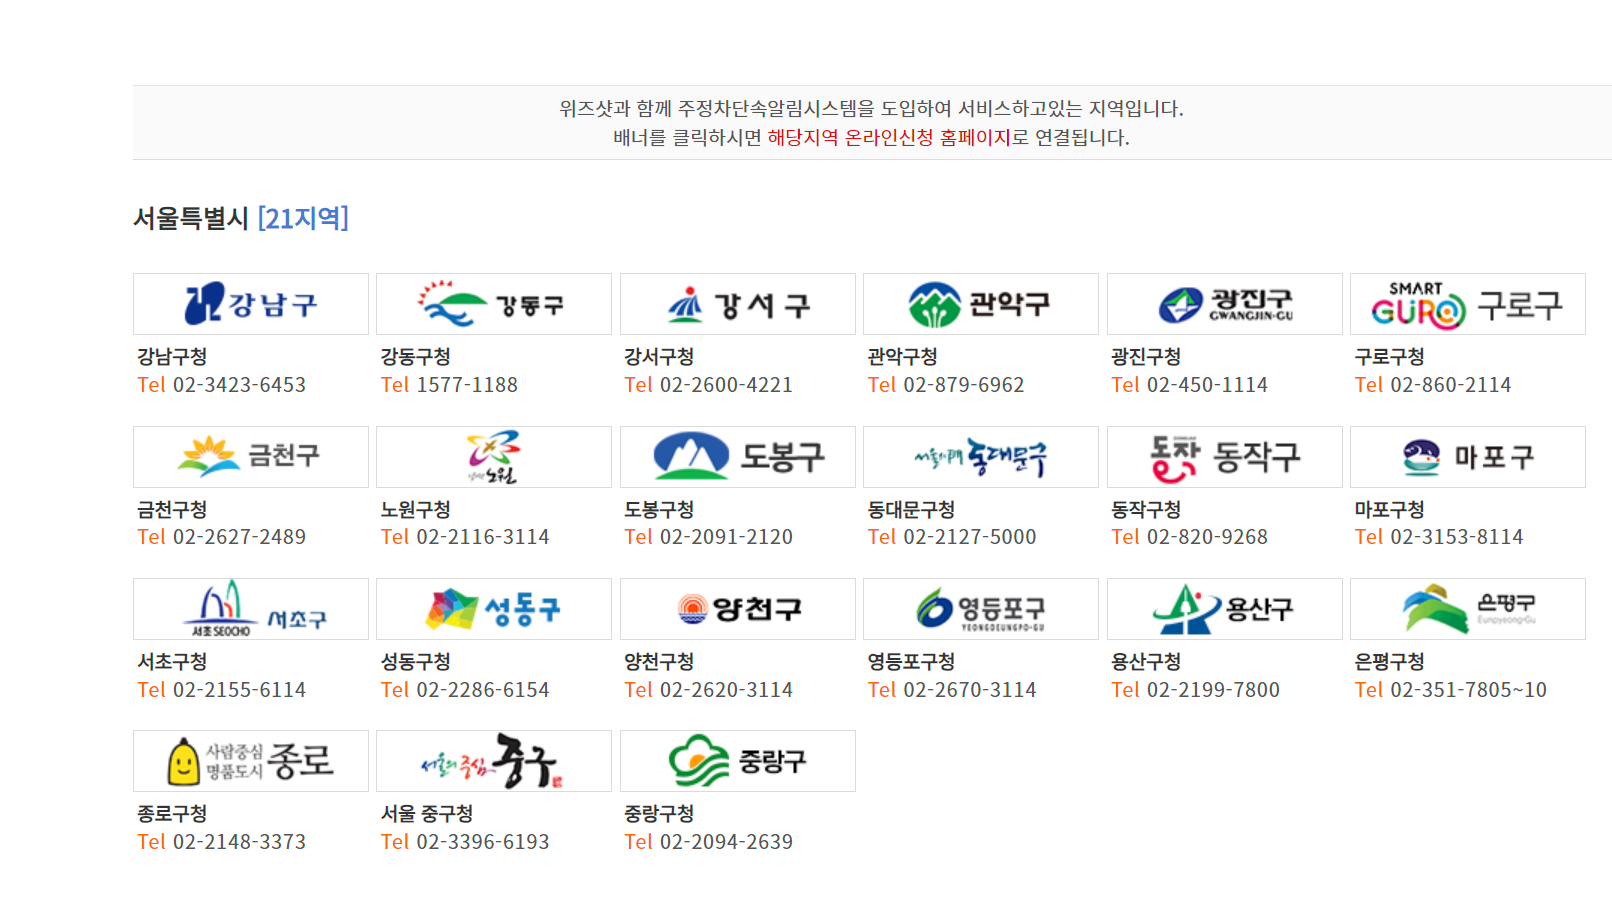Image resolution: width=1612 pixels, height=910 pixels.
Task: Open the 금천구 flower logo banner
Action: [x=250, y=457]
